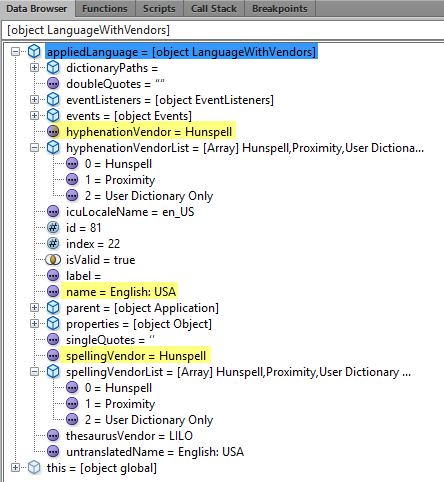444x482 pixels.
Task: Click the boolean icon beside isValid
Action: point(53,260)
